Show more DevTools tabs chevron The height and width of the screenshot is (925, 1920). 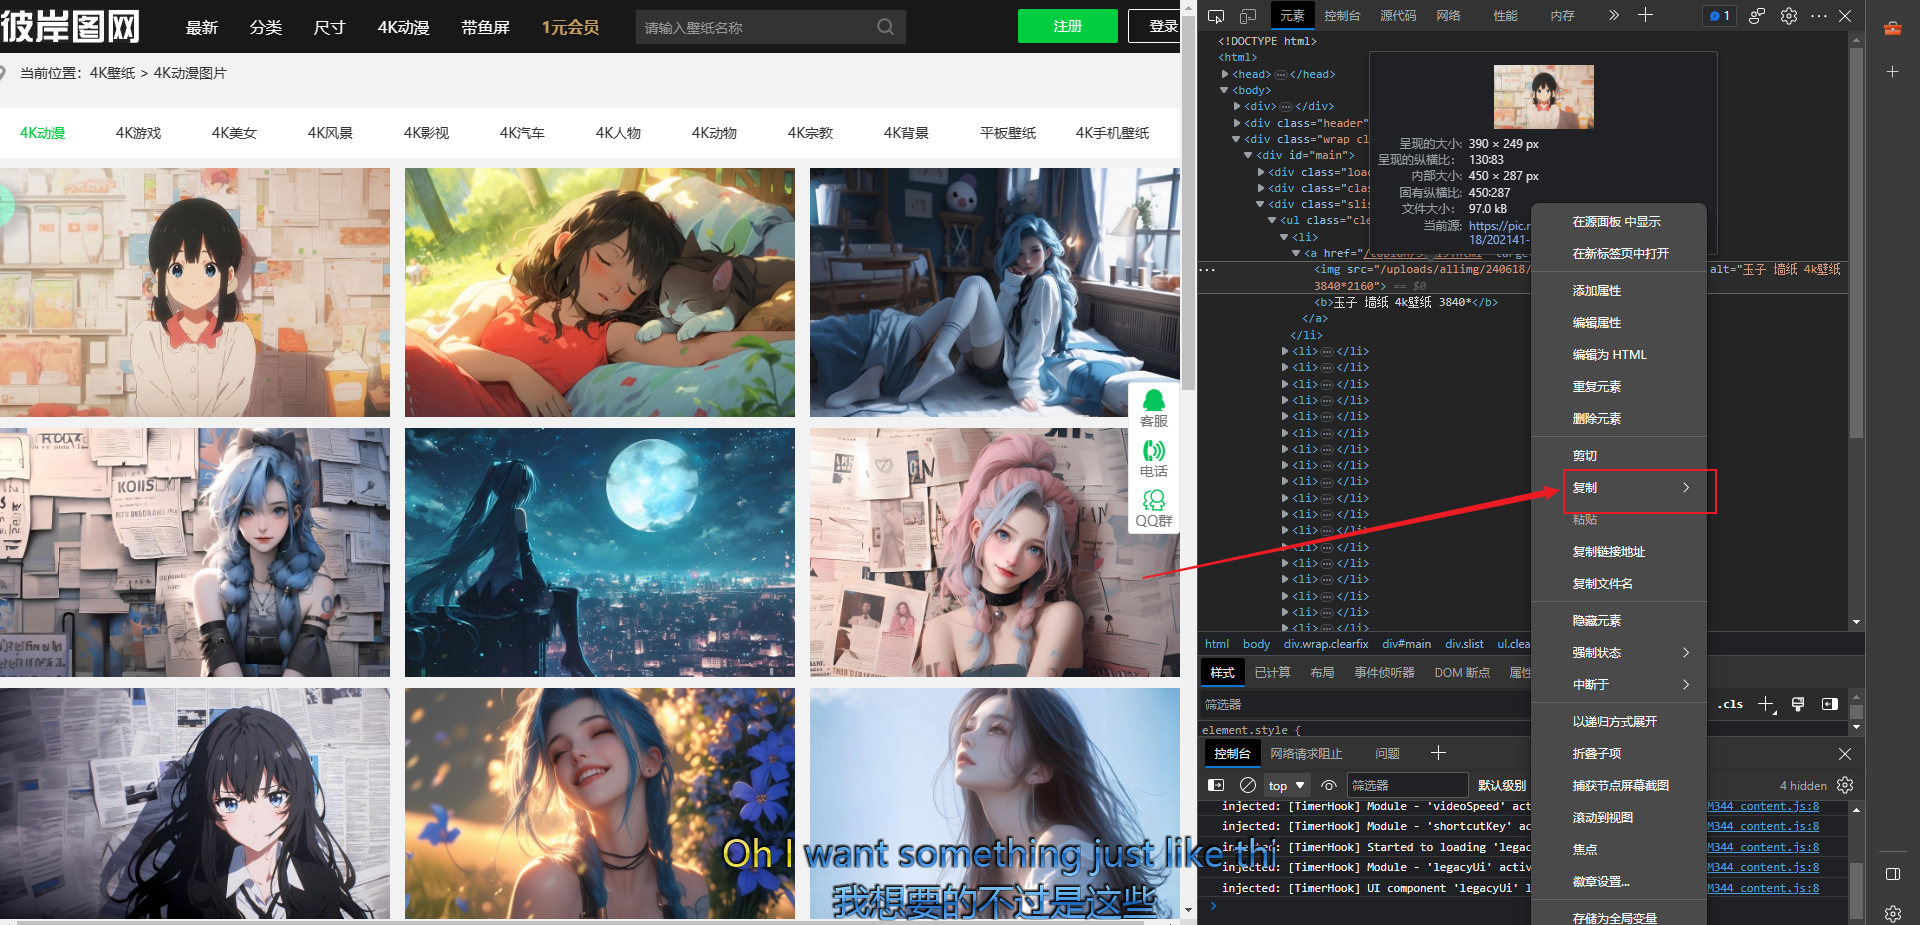pyautogui.click(x=1613, y=15)
